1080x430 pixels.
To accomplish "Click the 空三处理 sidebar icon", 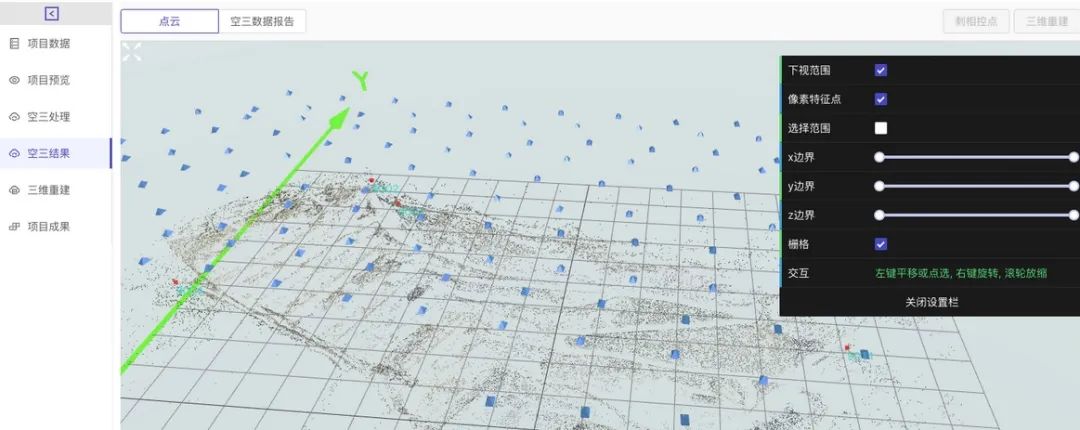I will pyautogui.click(x=14, y=117).
